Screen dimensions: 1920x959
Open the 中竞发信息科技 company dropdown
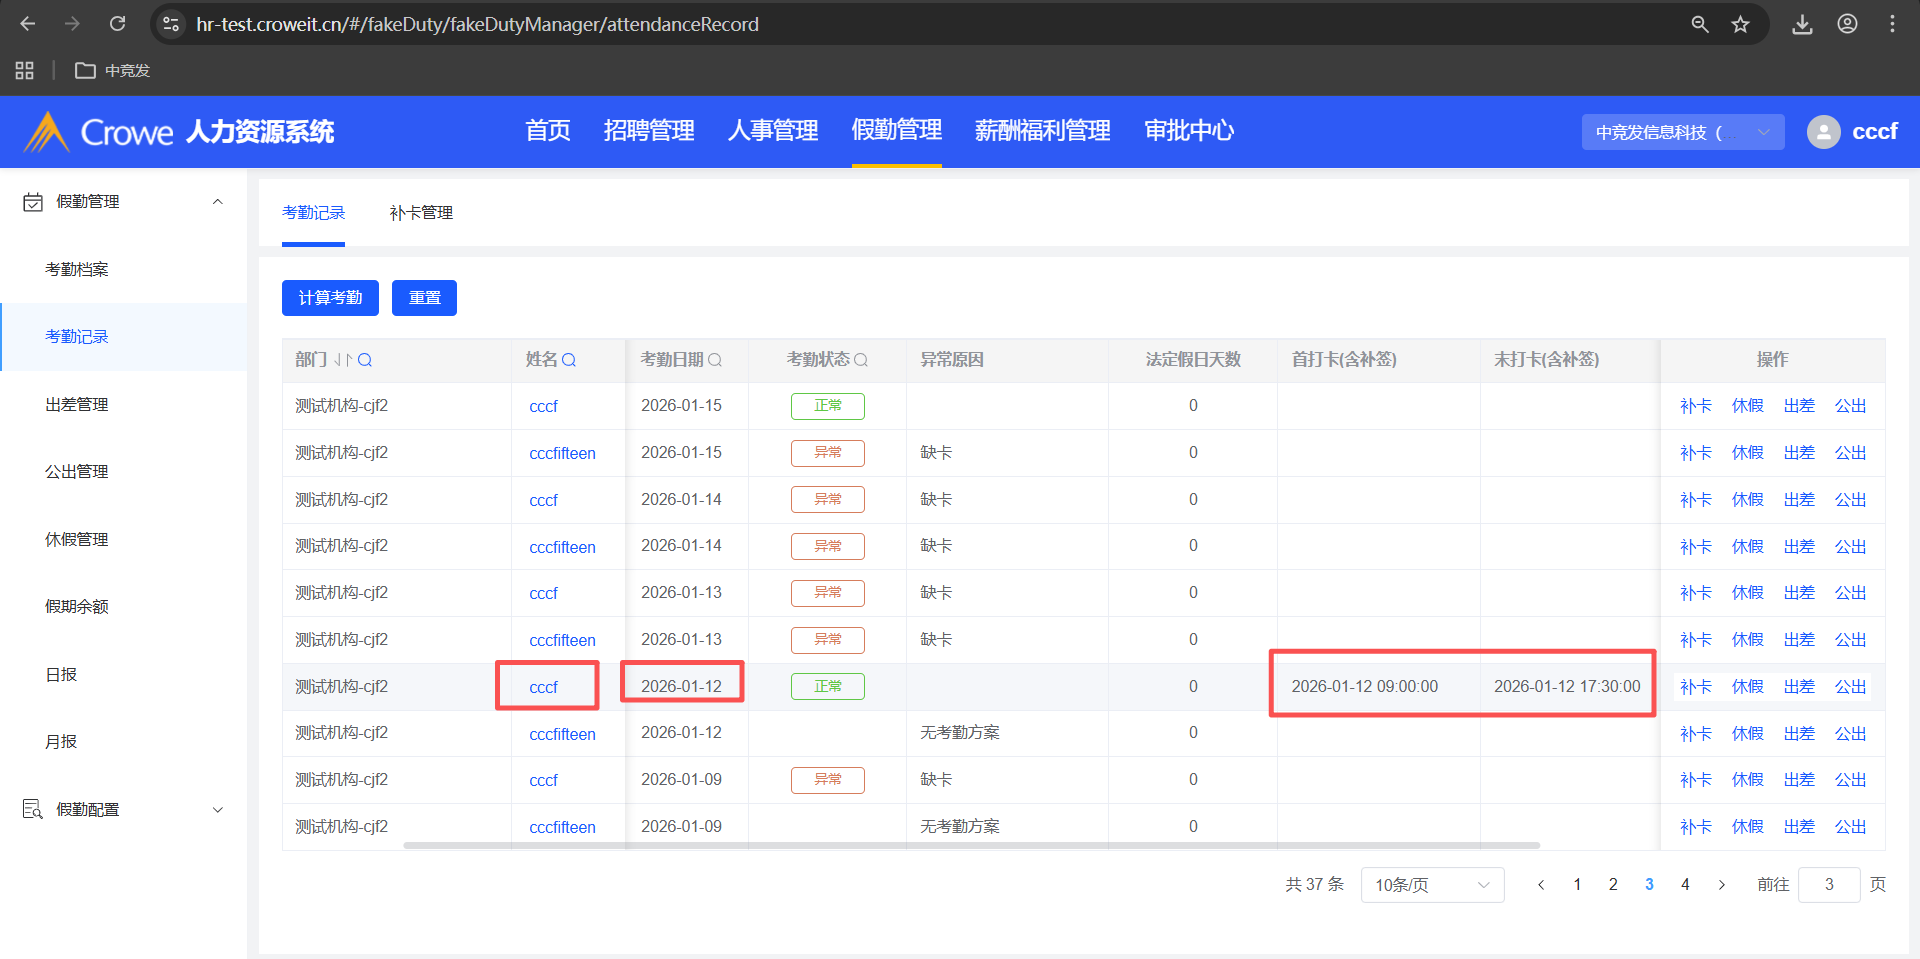[x=1682, y=132]
